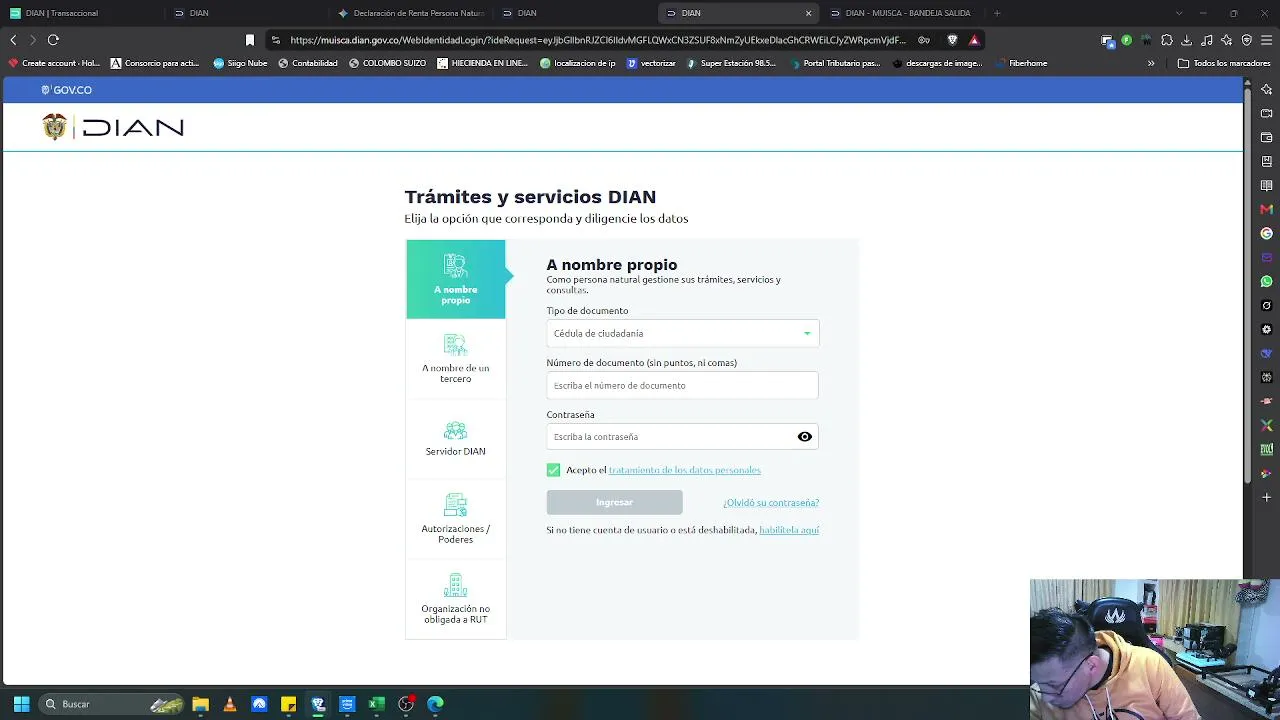
Task: Open OBS Studio from the taskbar
Action: click(406, 704)
